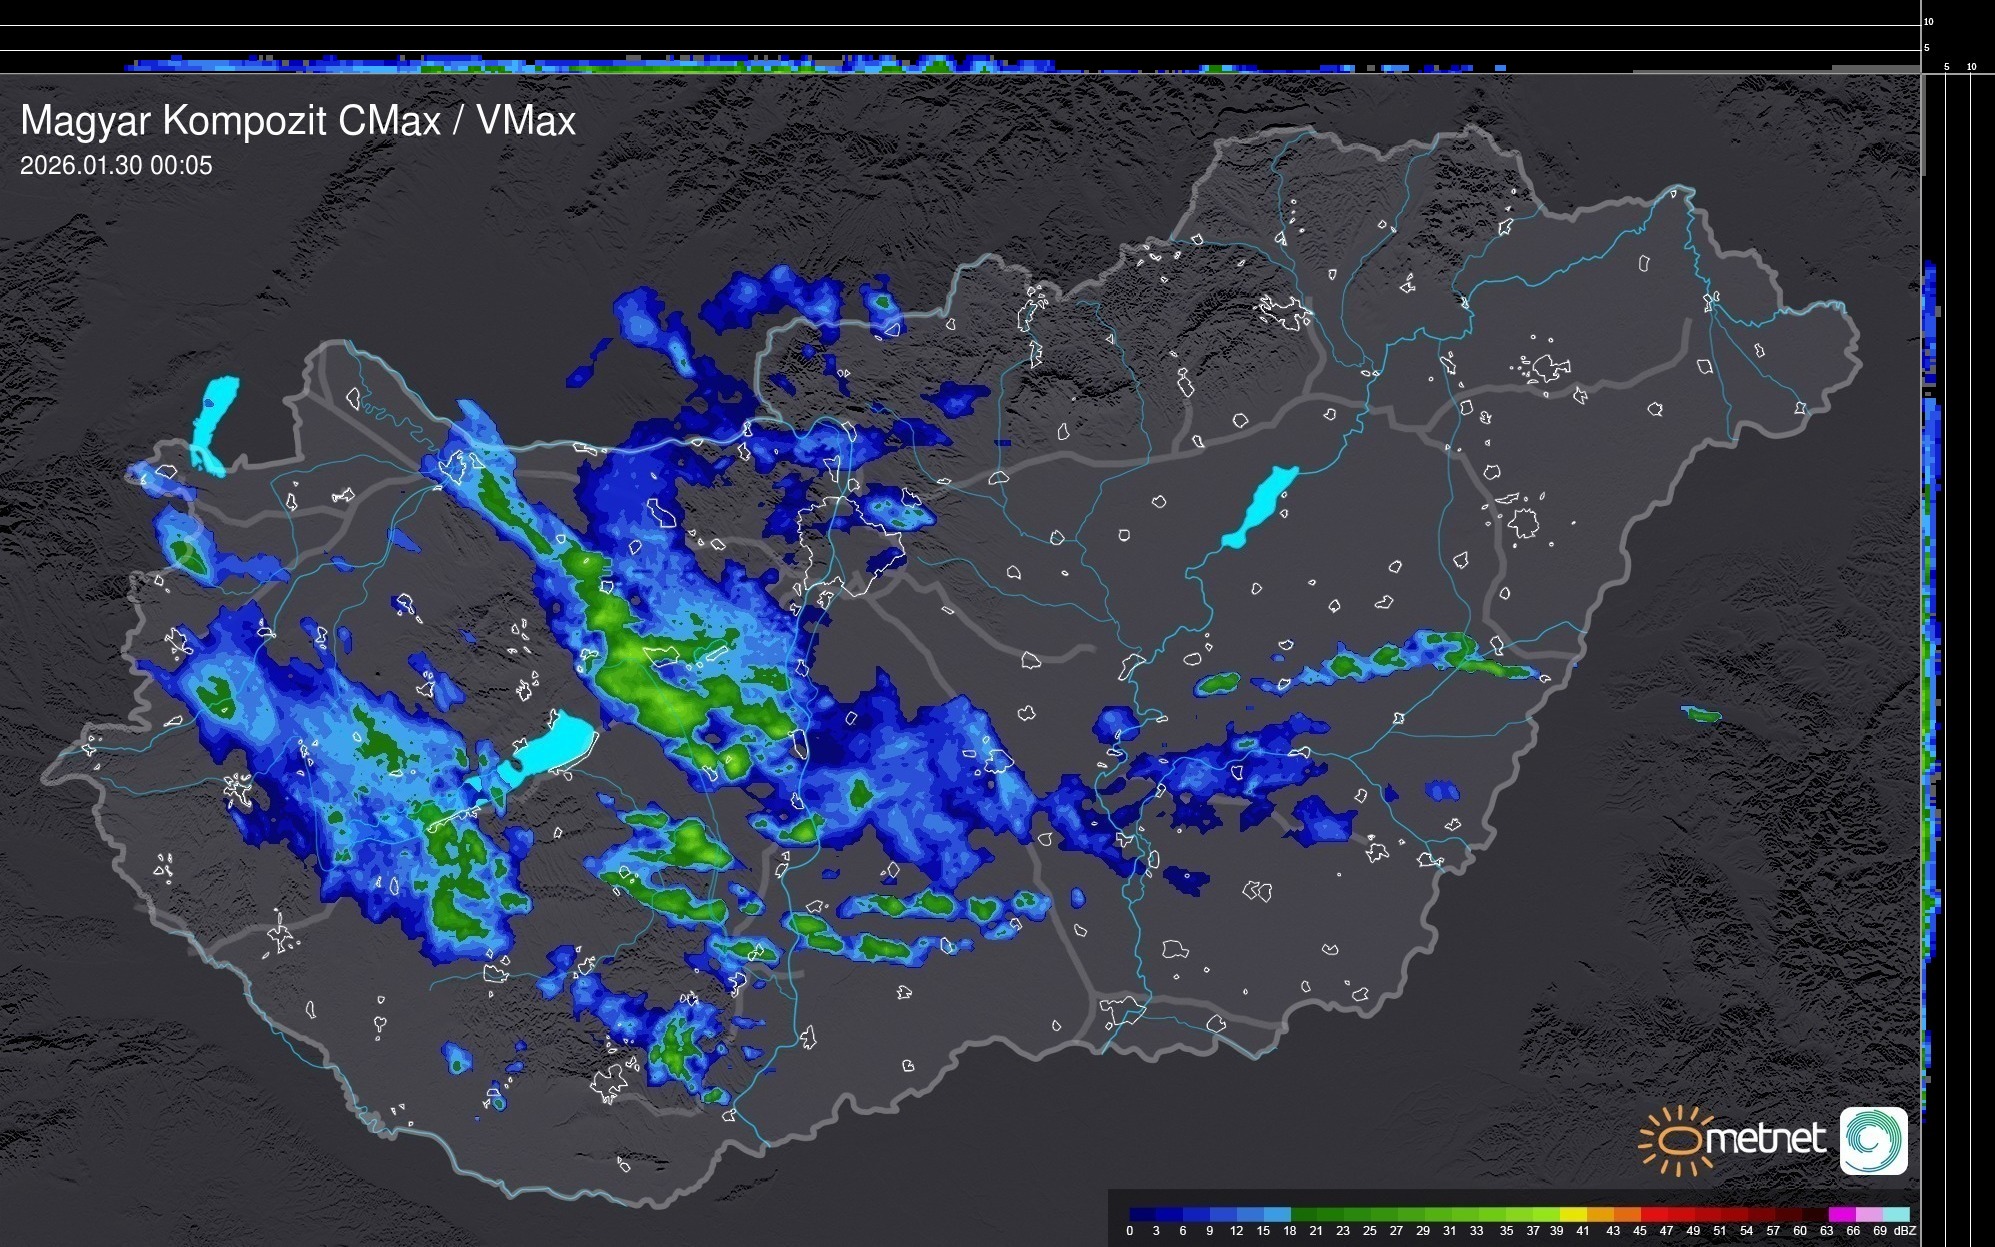The height and width of the screenshot is (1247, 1995).
Task: Click the teal swirl app icon
Action: point(1873,1141)
